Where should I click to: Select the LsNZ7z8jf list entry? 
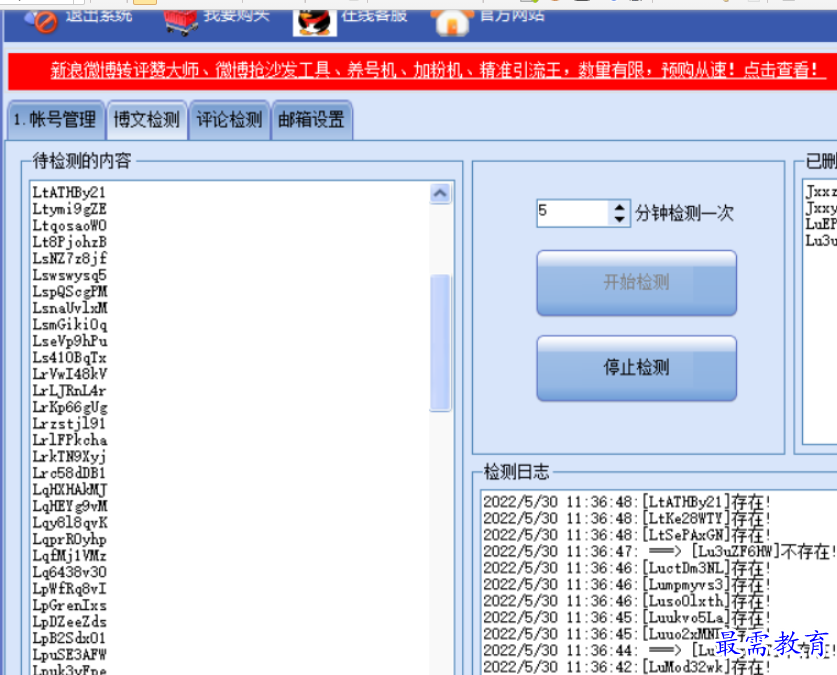pos(69,259)
